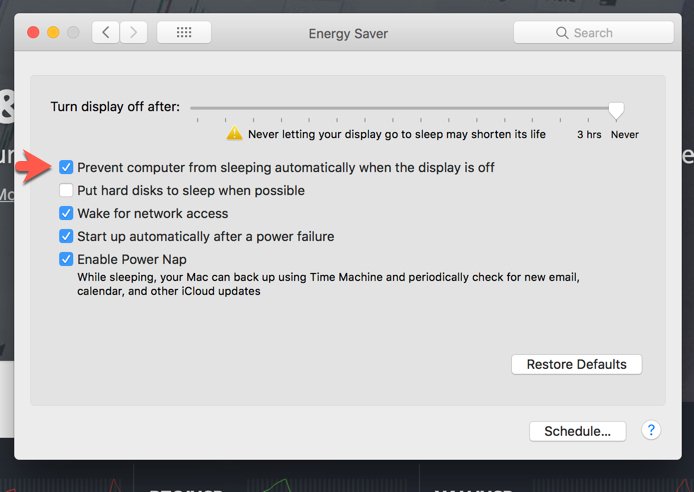The image size is (694, 492).
Task: Disable Wake for network access
Action: pyautogui.click(x=66, y=213)
